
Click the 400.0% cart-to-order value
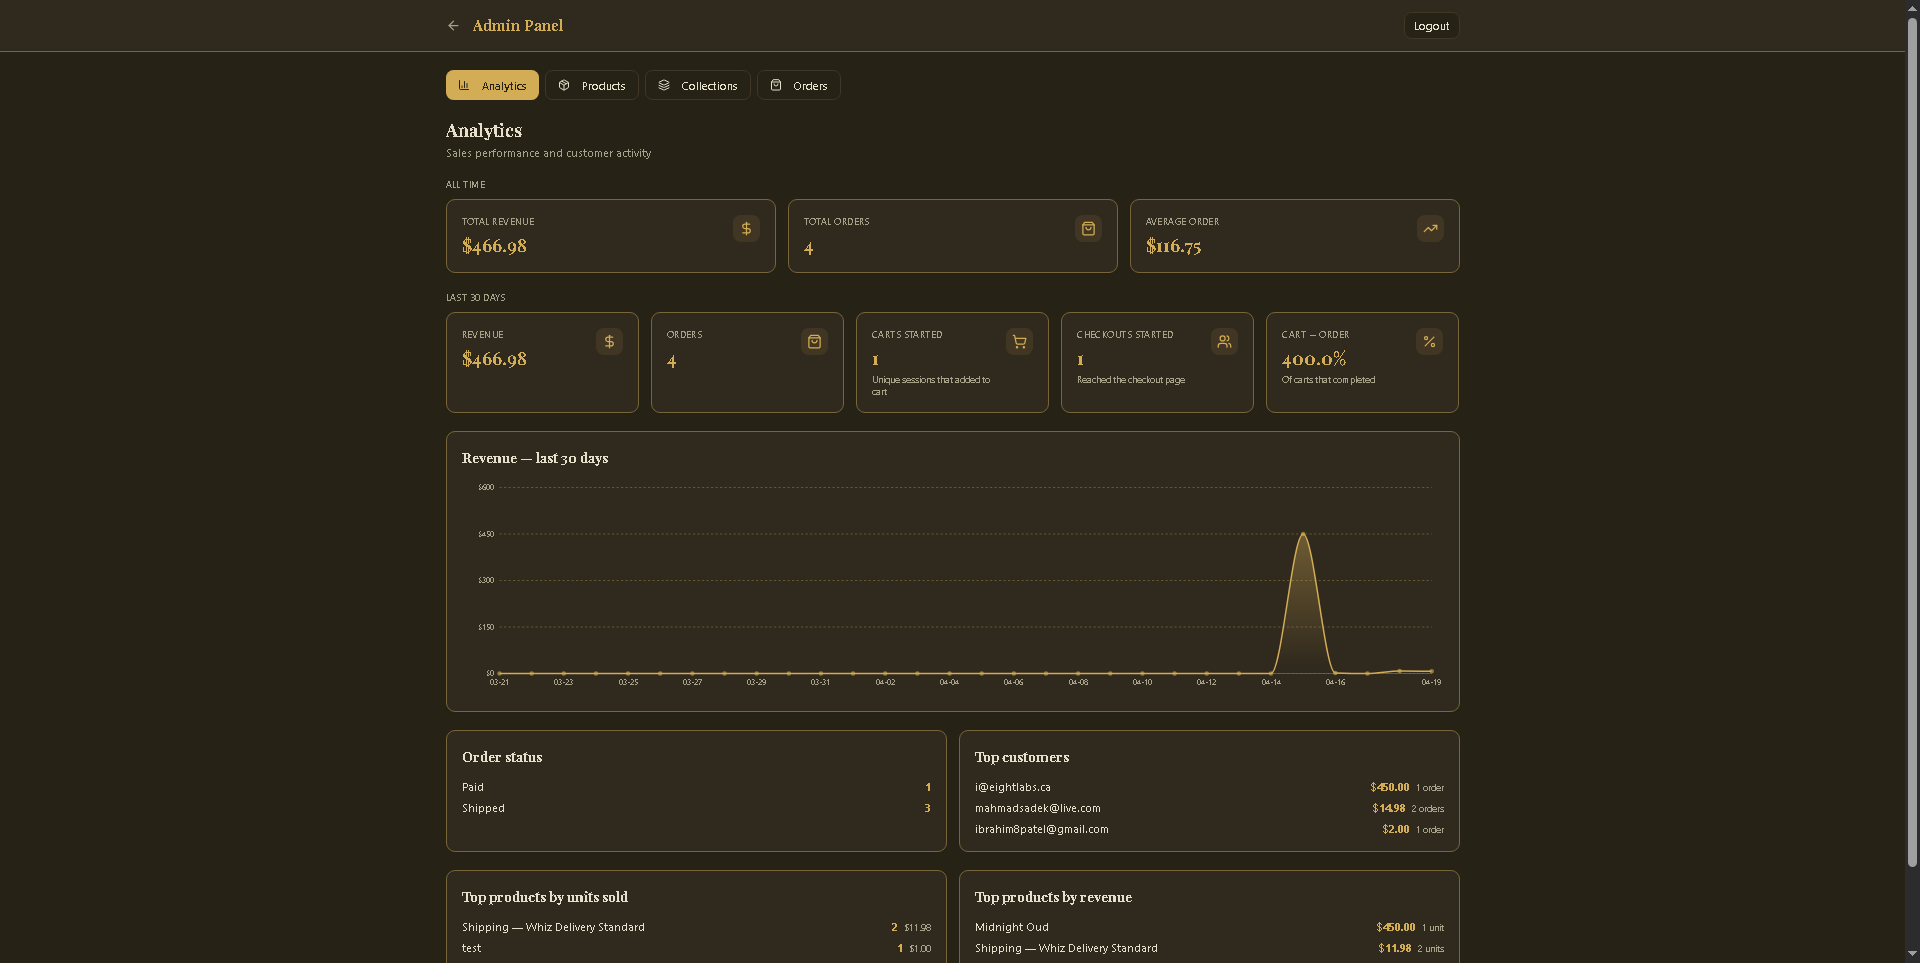(x=1314, y=359)
